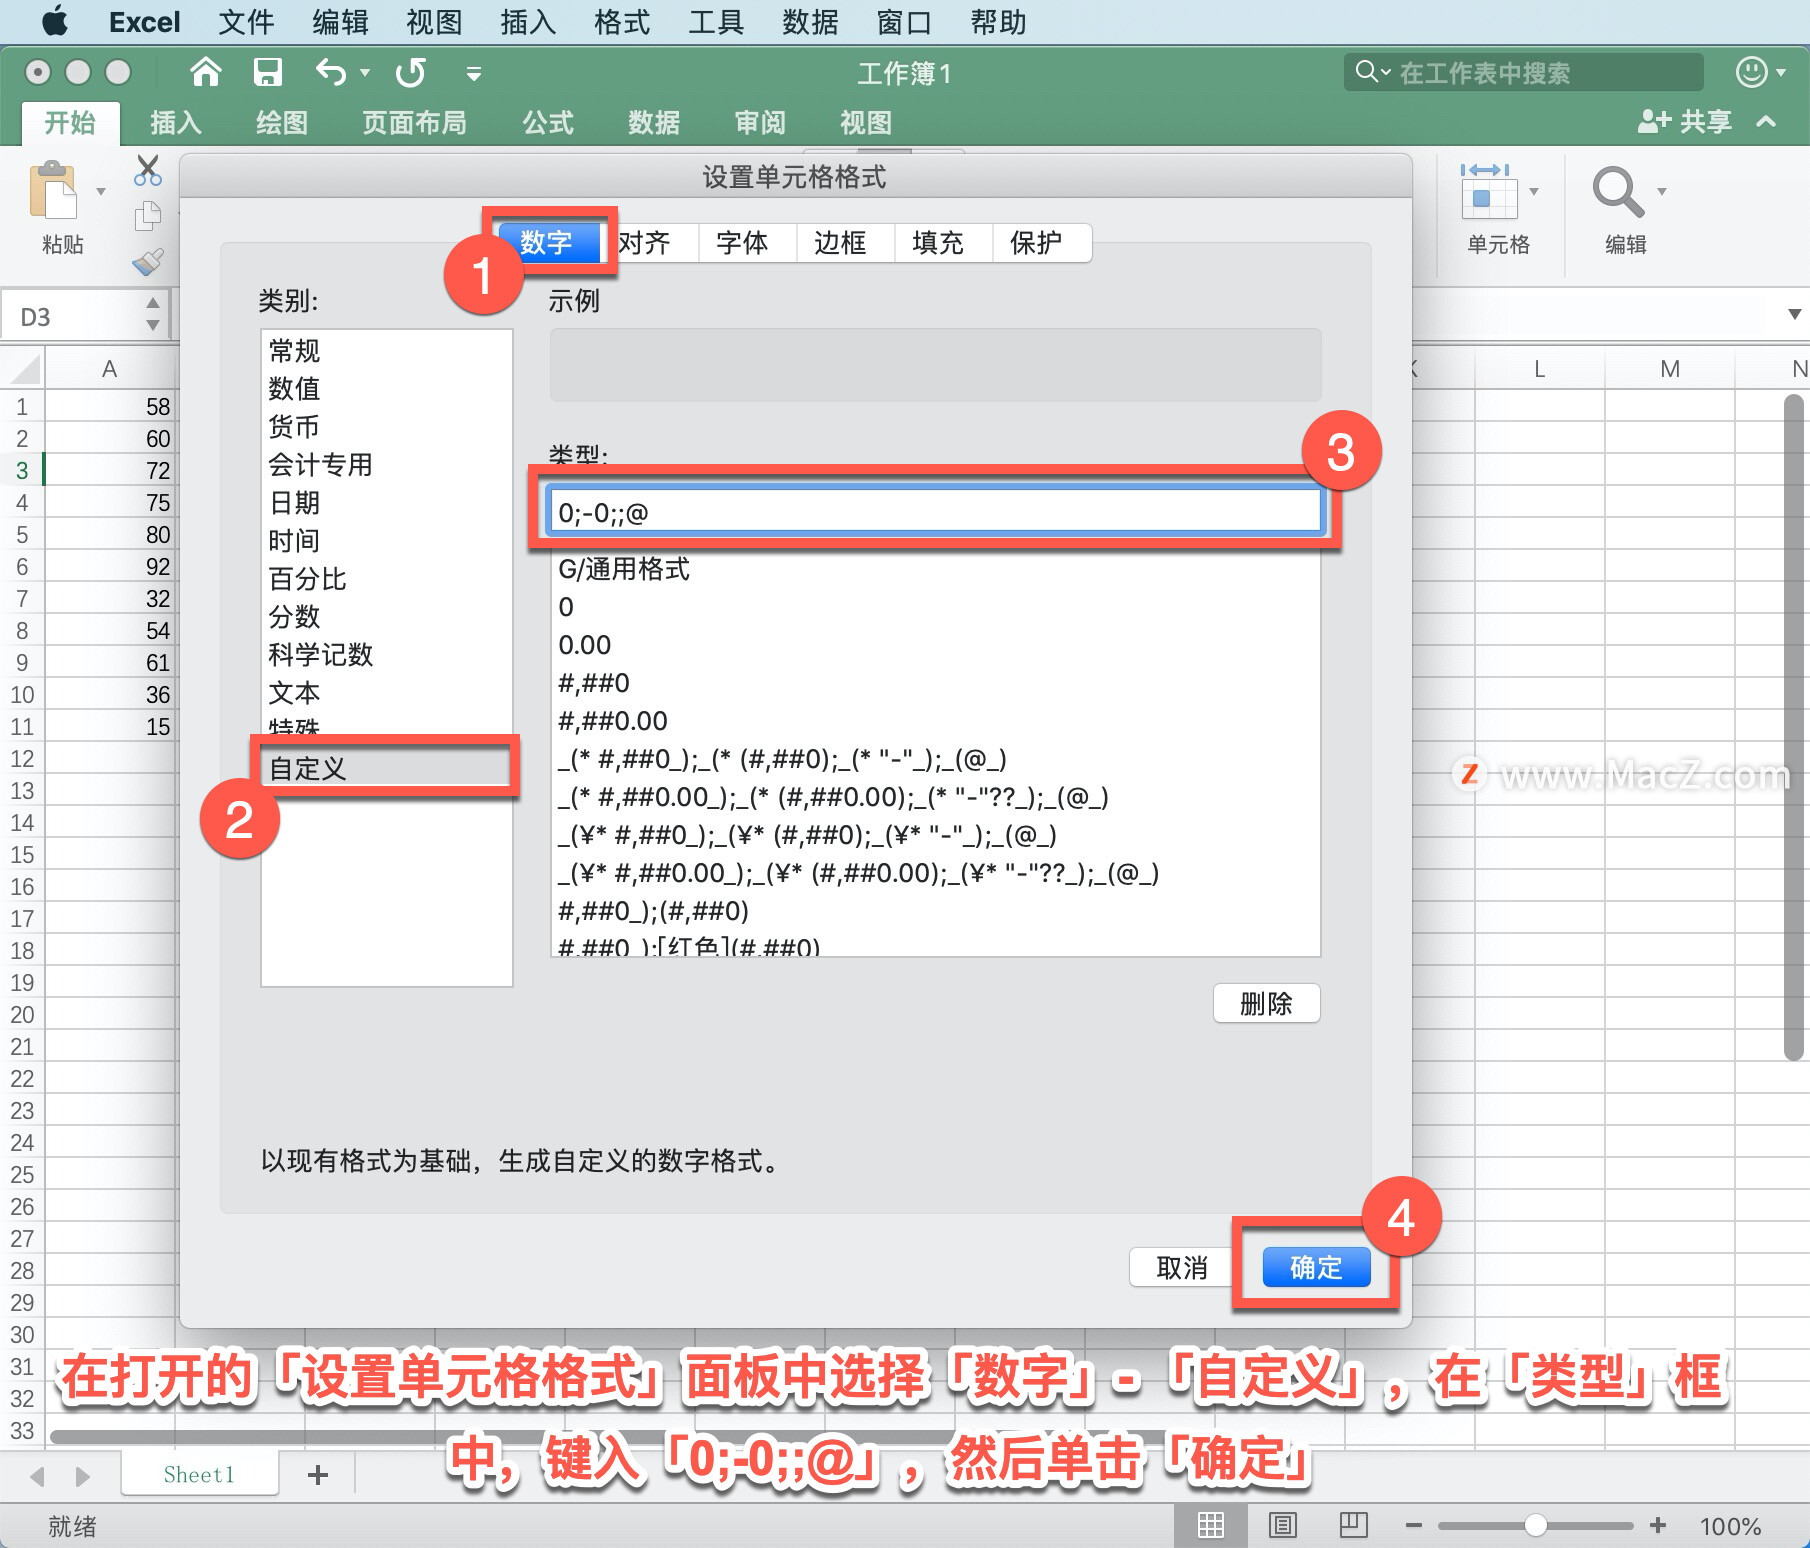The height and width of the screenshot is (1548, 1810).
Task: Choose the #,##0.00 format type
Action: pyautogui.click(x=935, y=722)
